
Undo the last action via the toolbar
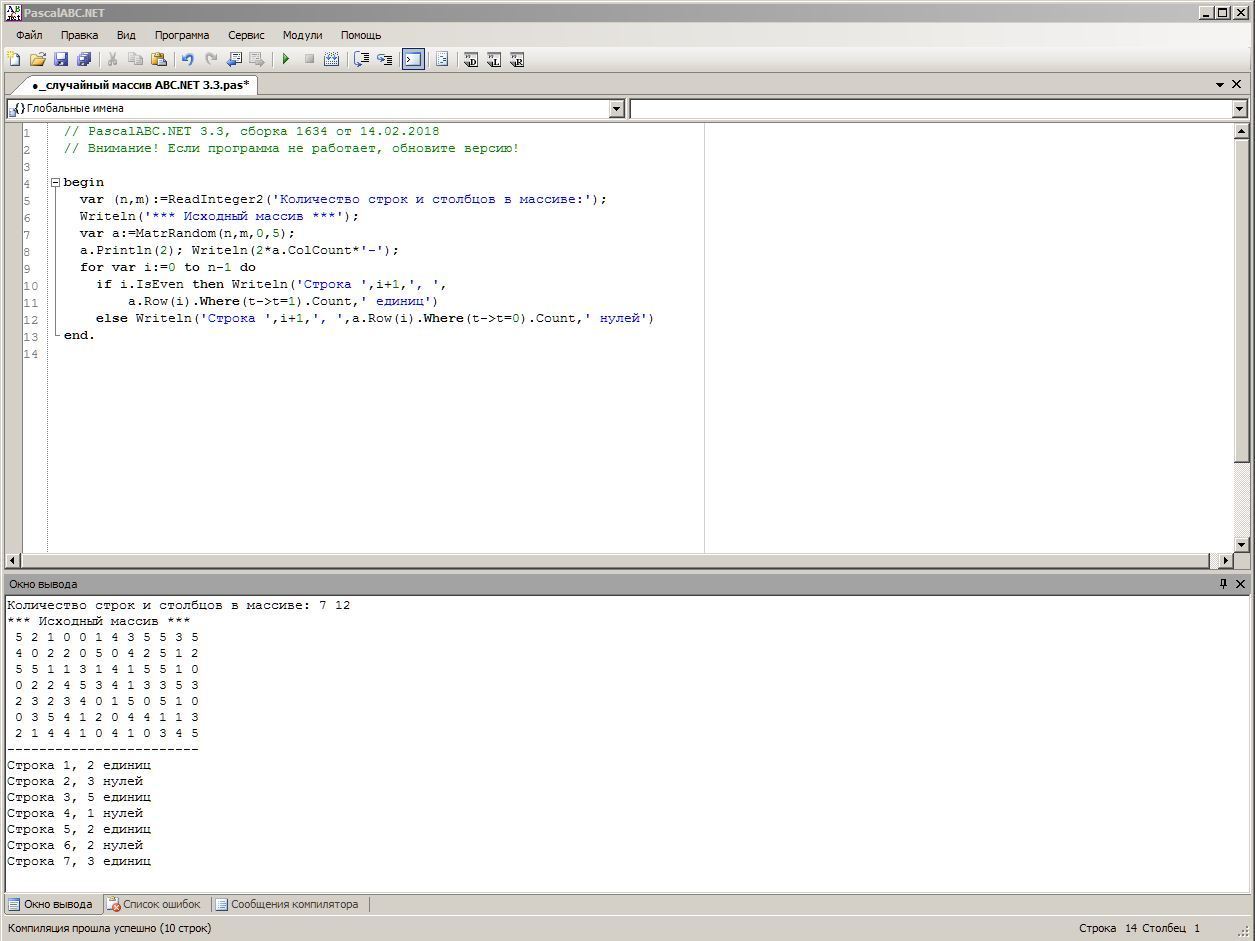(187, 60)
